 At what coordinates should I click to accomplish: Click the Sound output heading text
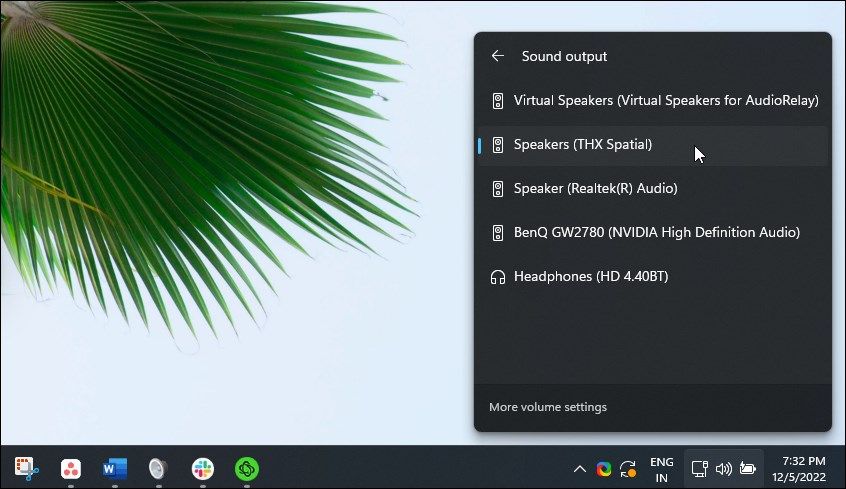tap(564, 57)
